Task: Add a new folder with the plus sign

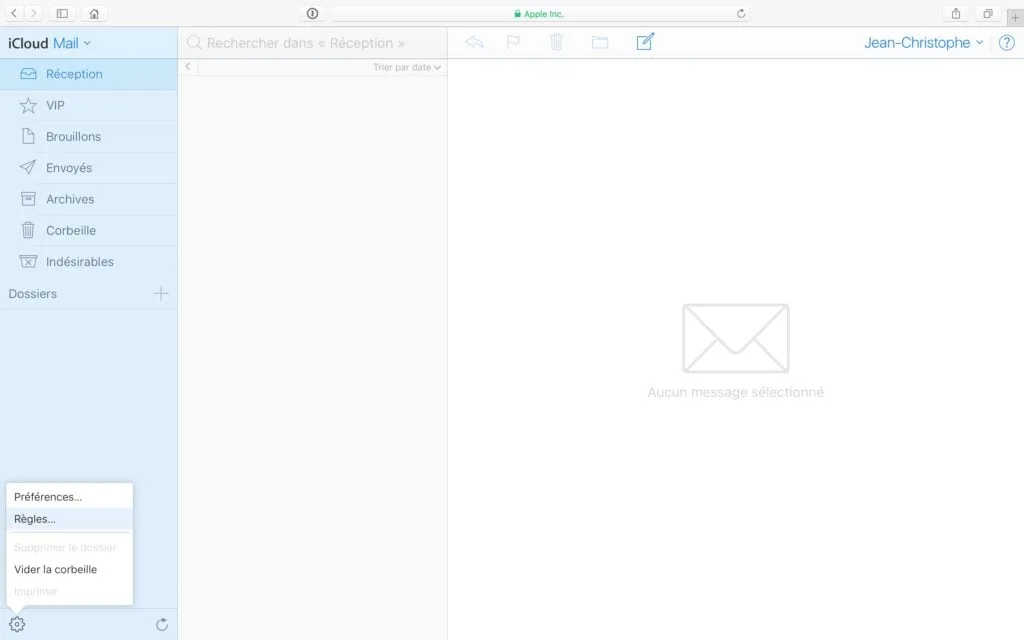Action: point(160,293)
